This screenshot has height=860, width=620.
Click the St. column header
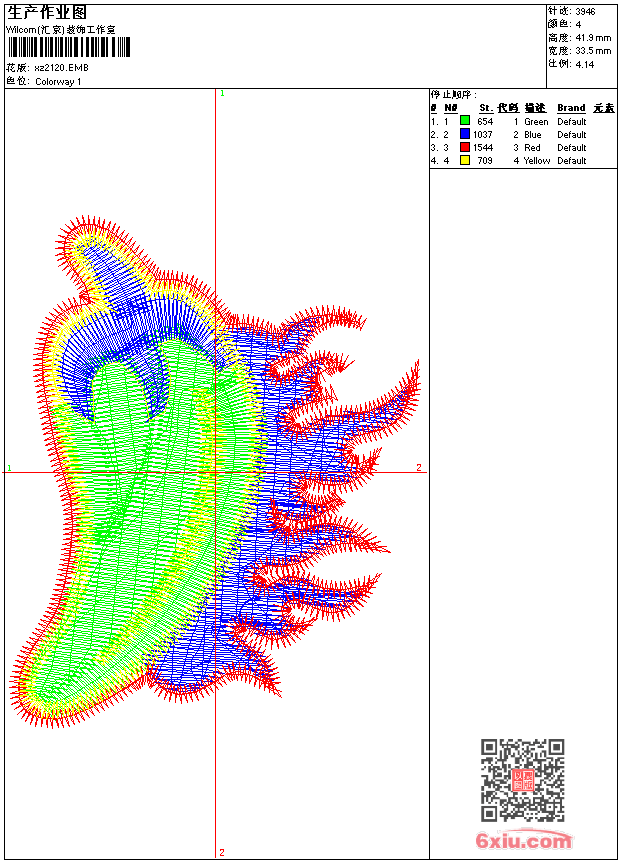[x=485, y=108]
